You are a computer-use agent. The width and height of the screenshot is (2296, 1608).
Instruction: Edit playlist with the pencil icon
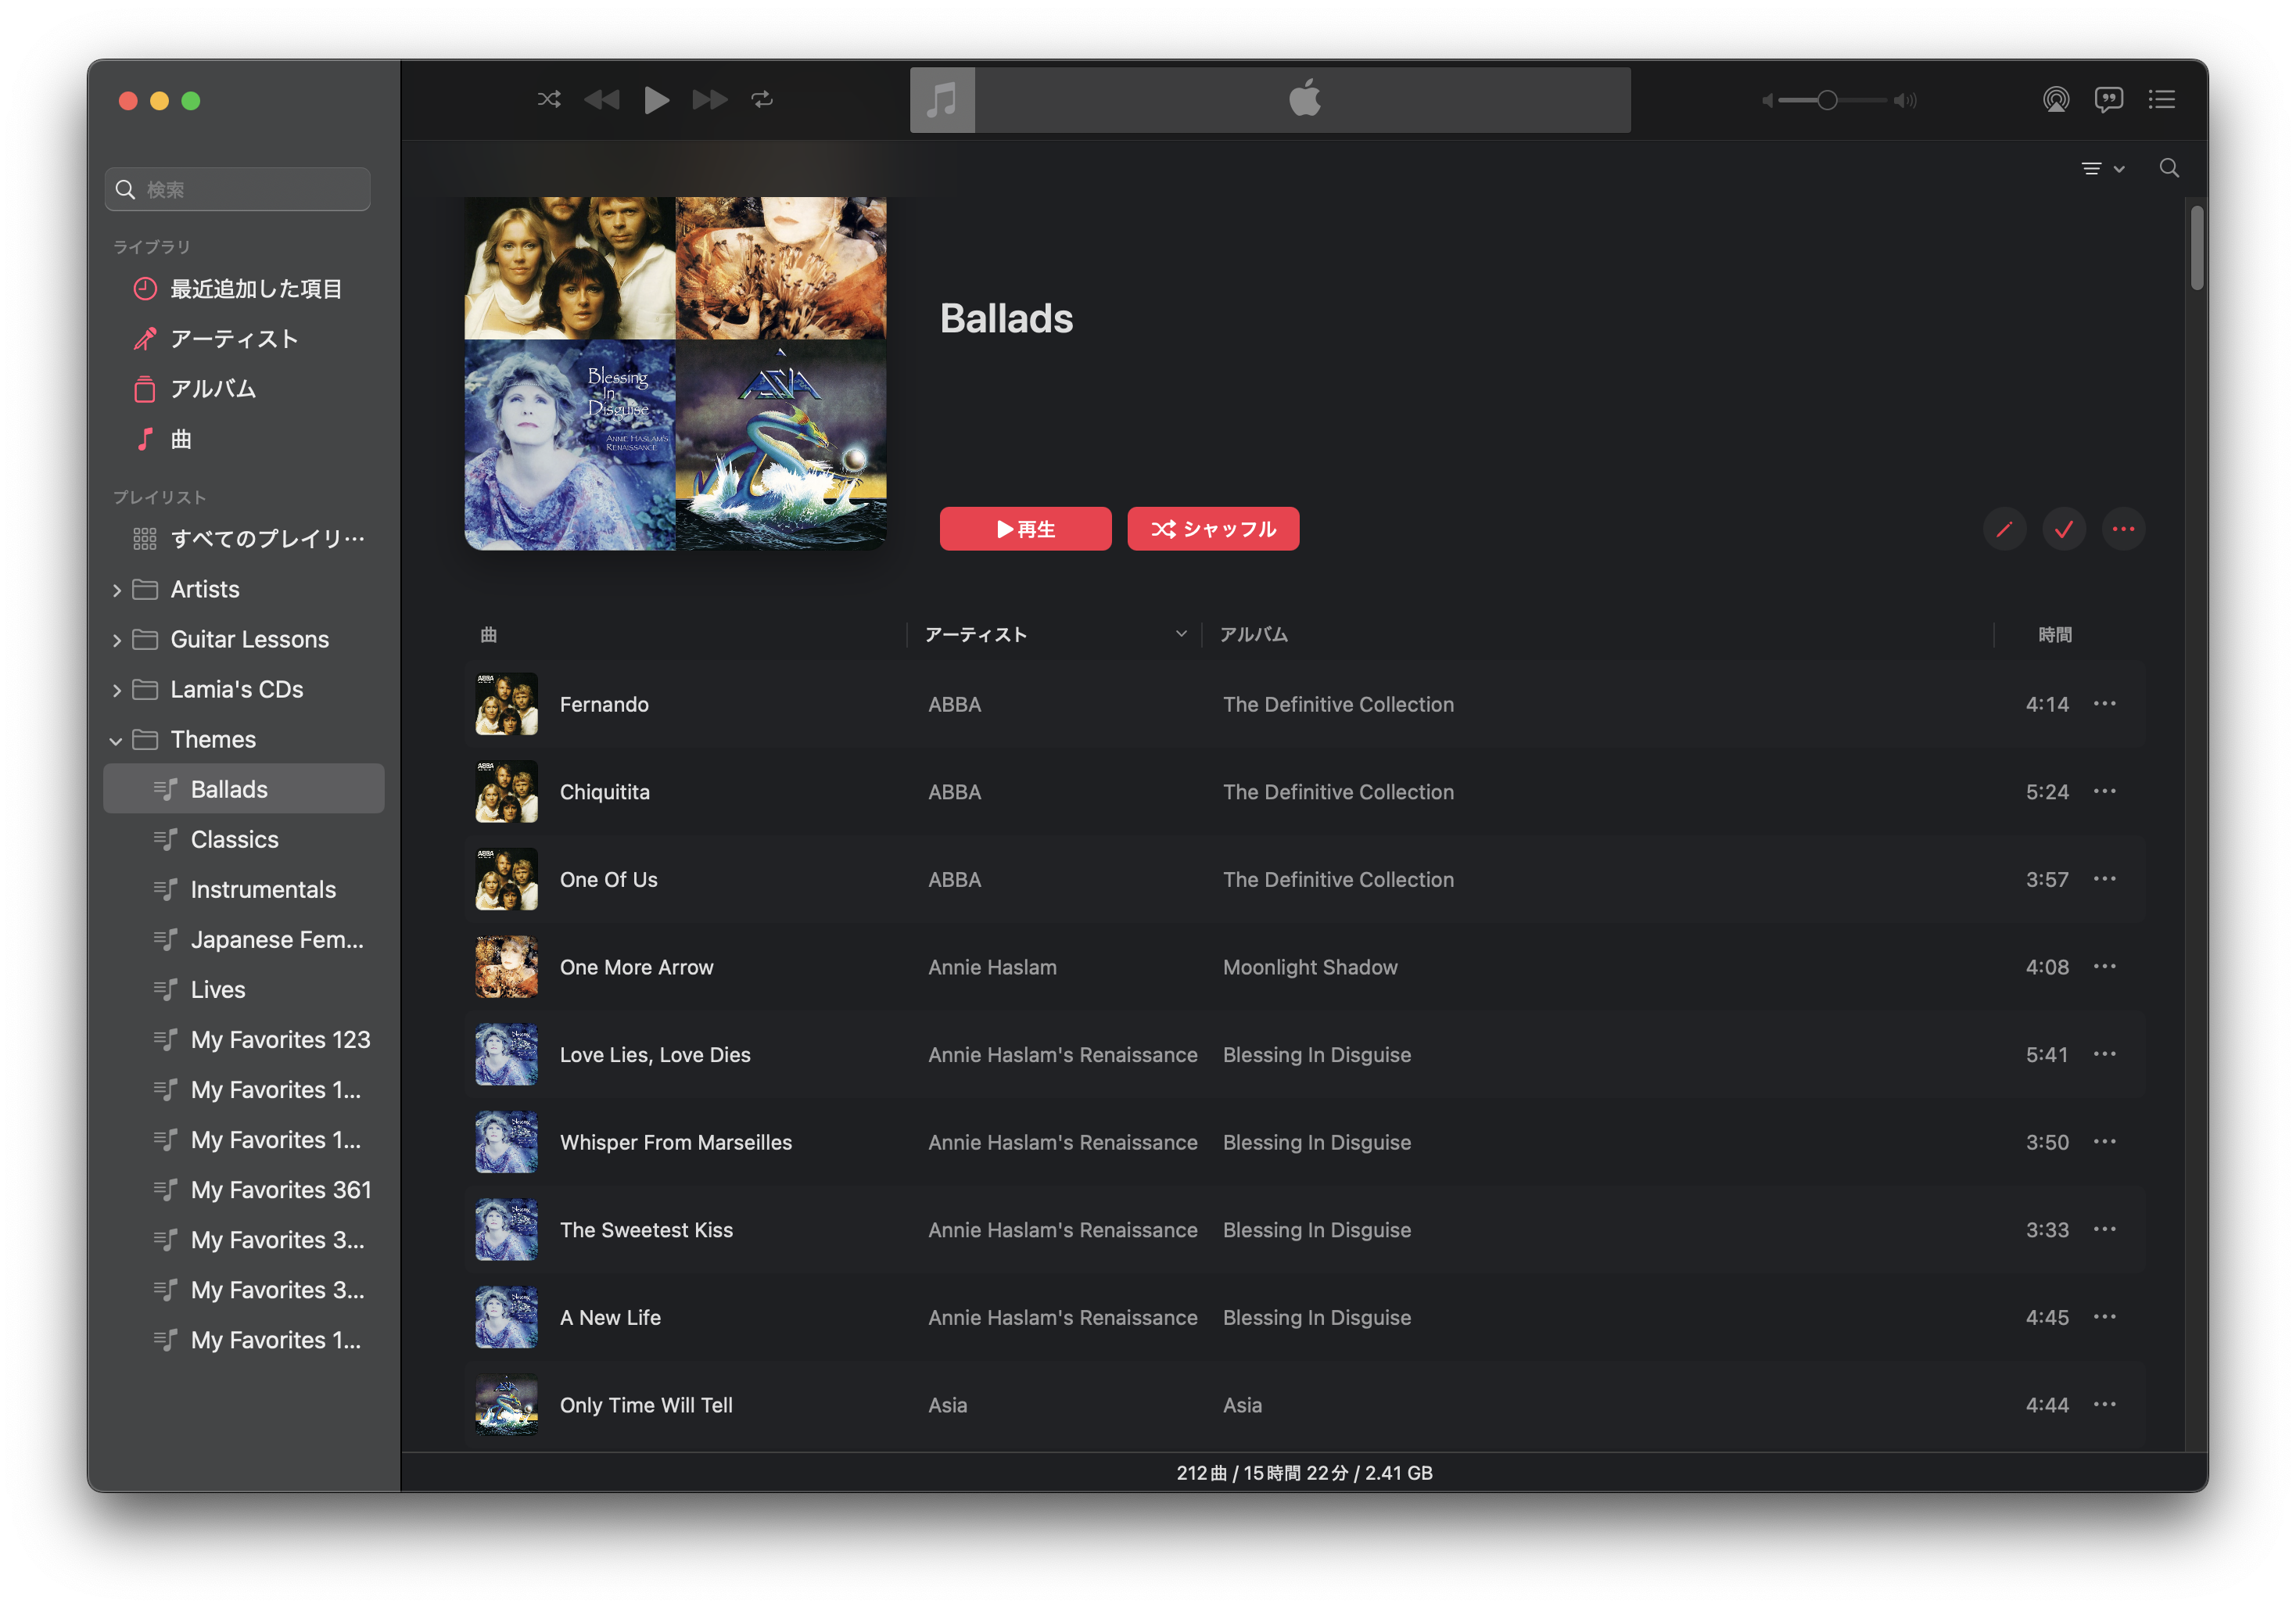click(x=2004, y=529)
